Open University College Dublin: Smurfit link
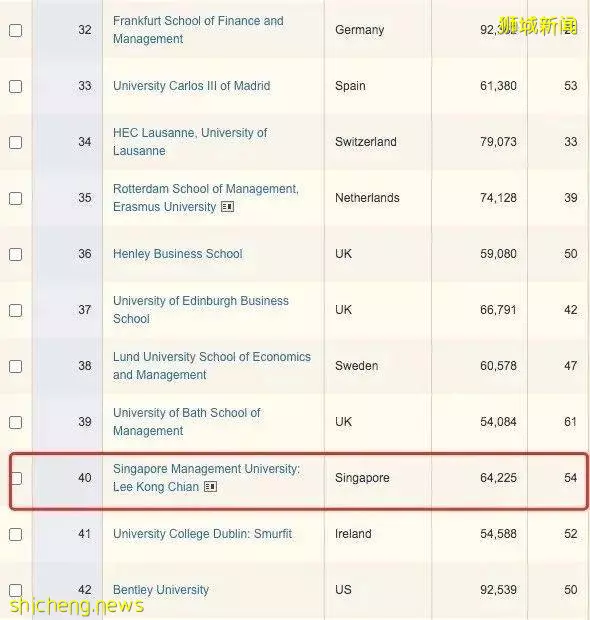The width and height of the screenshot is (590, 620). pos(202,534)
